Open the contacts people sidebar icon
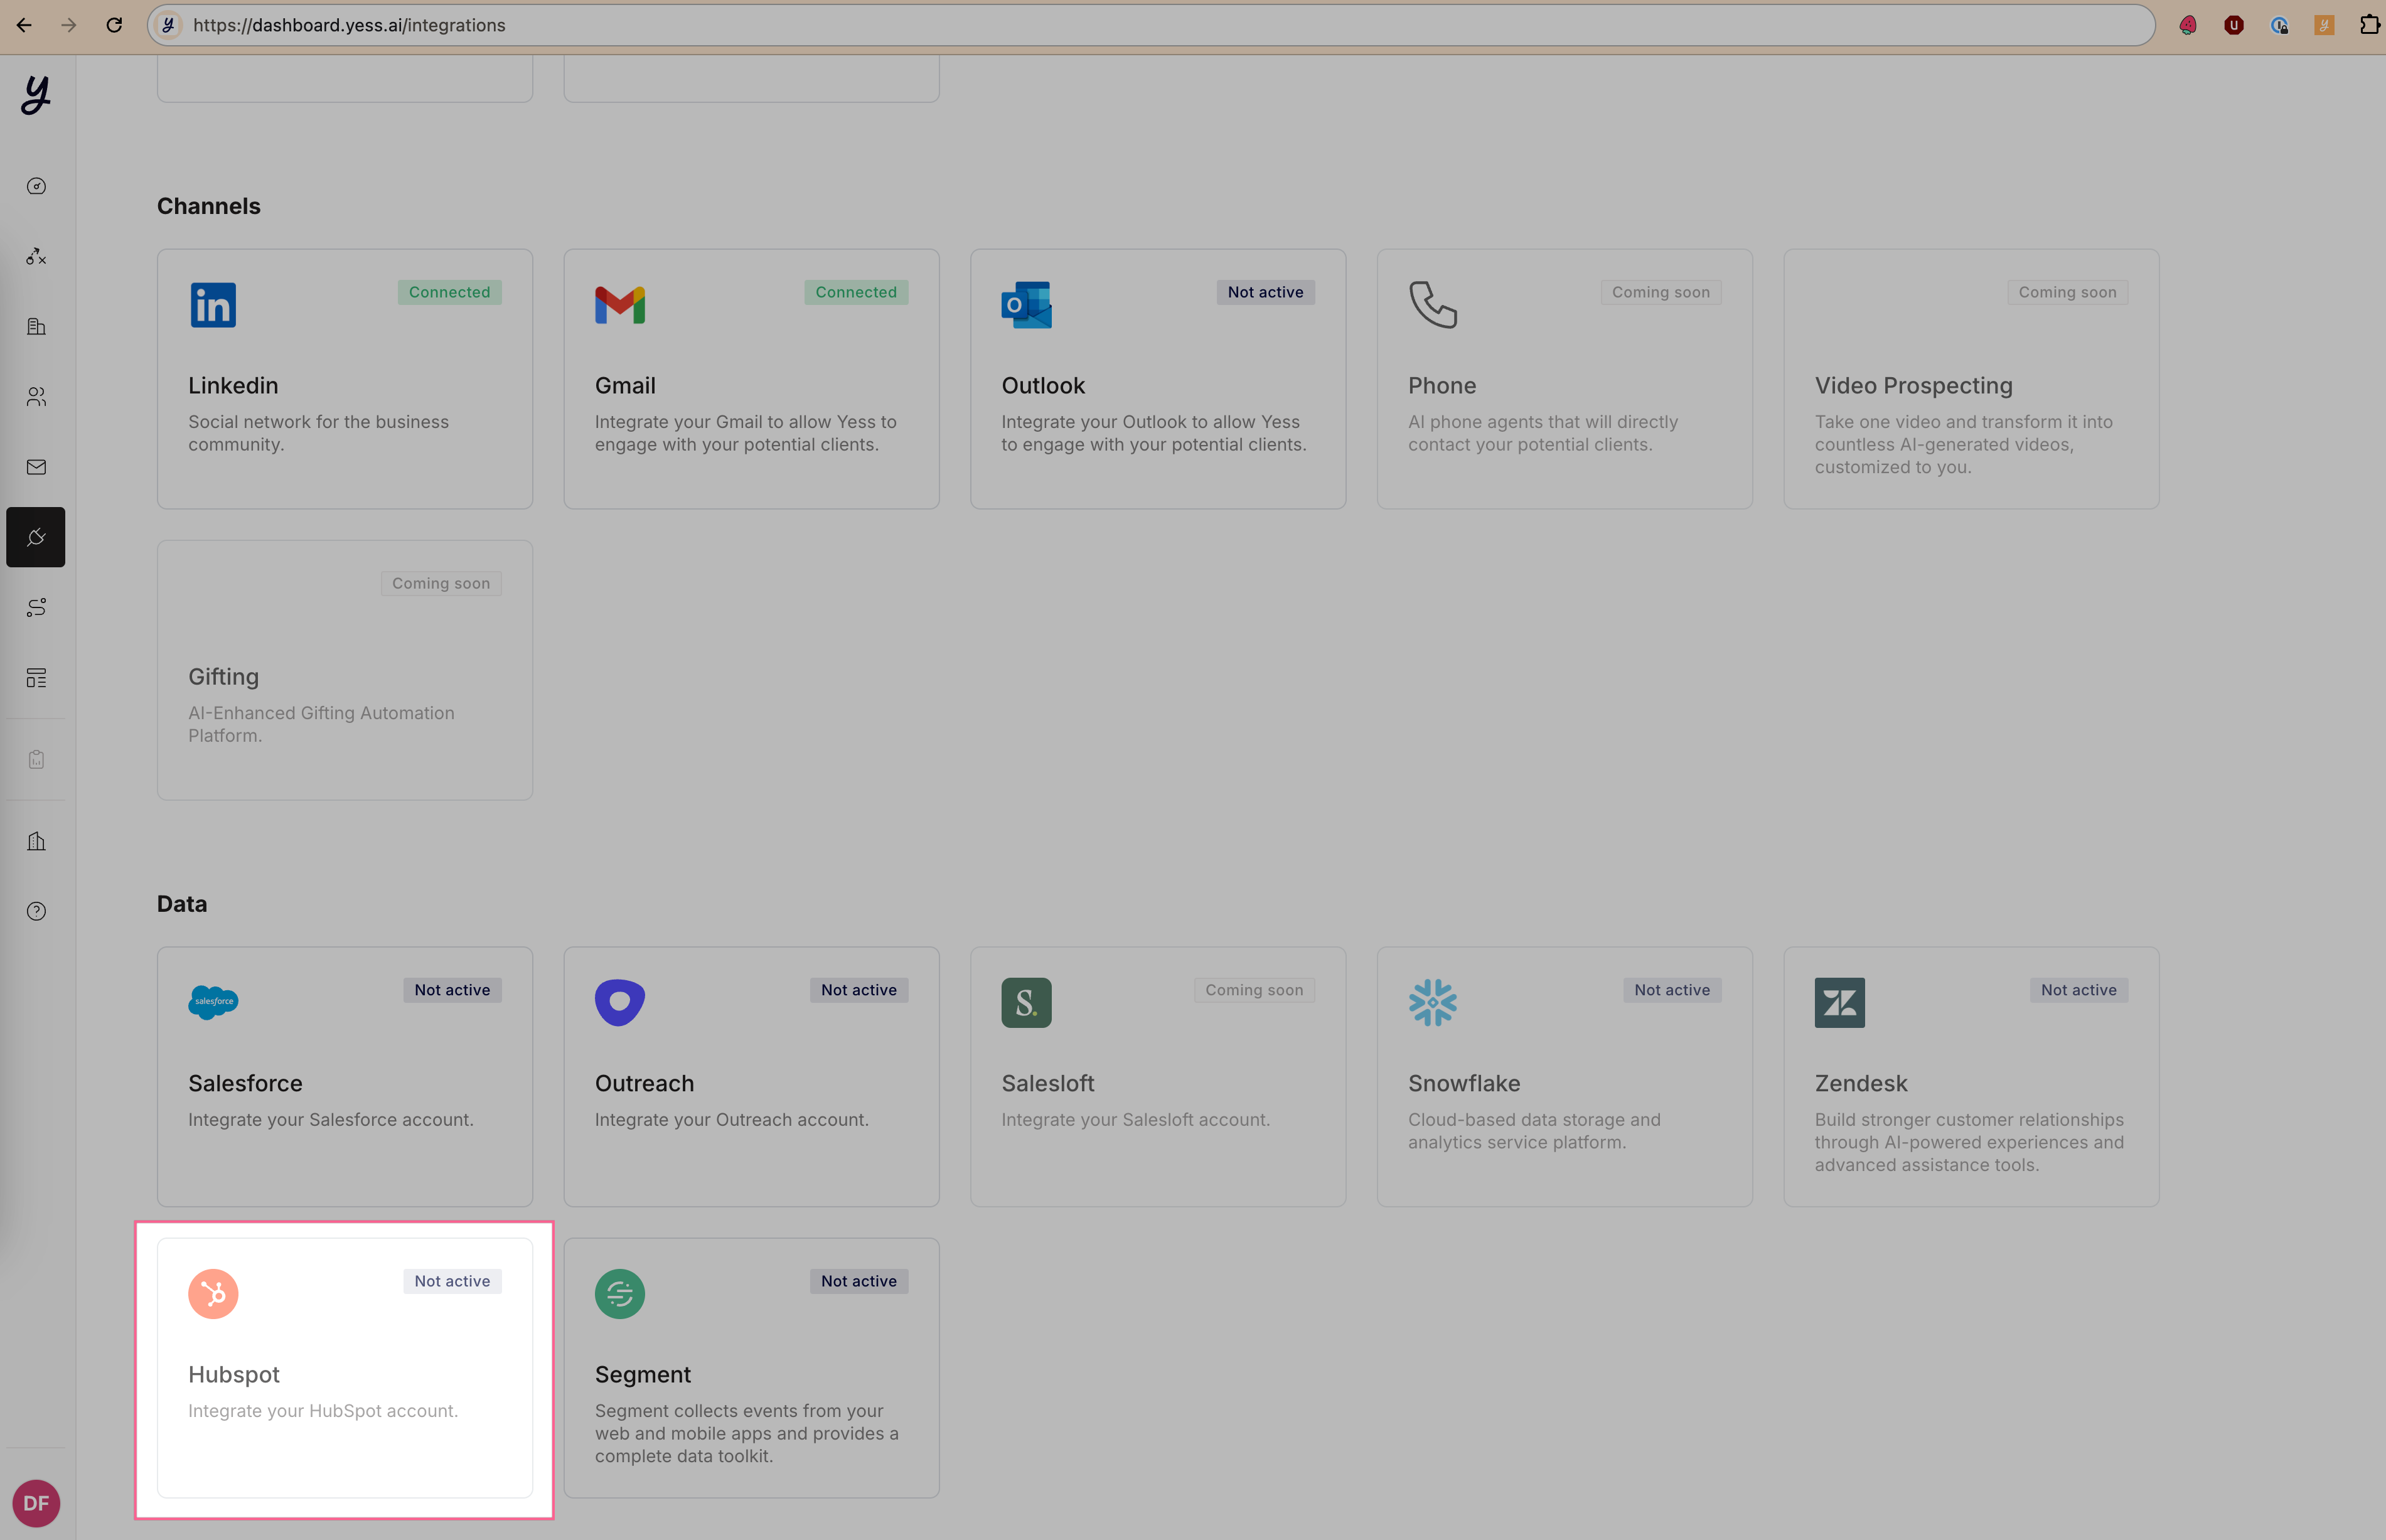Viewport: 2386px width, 1540px height. [x=36, y=397]
